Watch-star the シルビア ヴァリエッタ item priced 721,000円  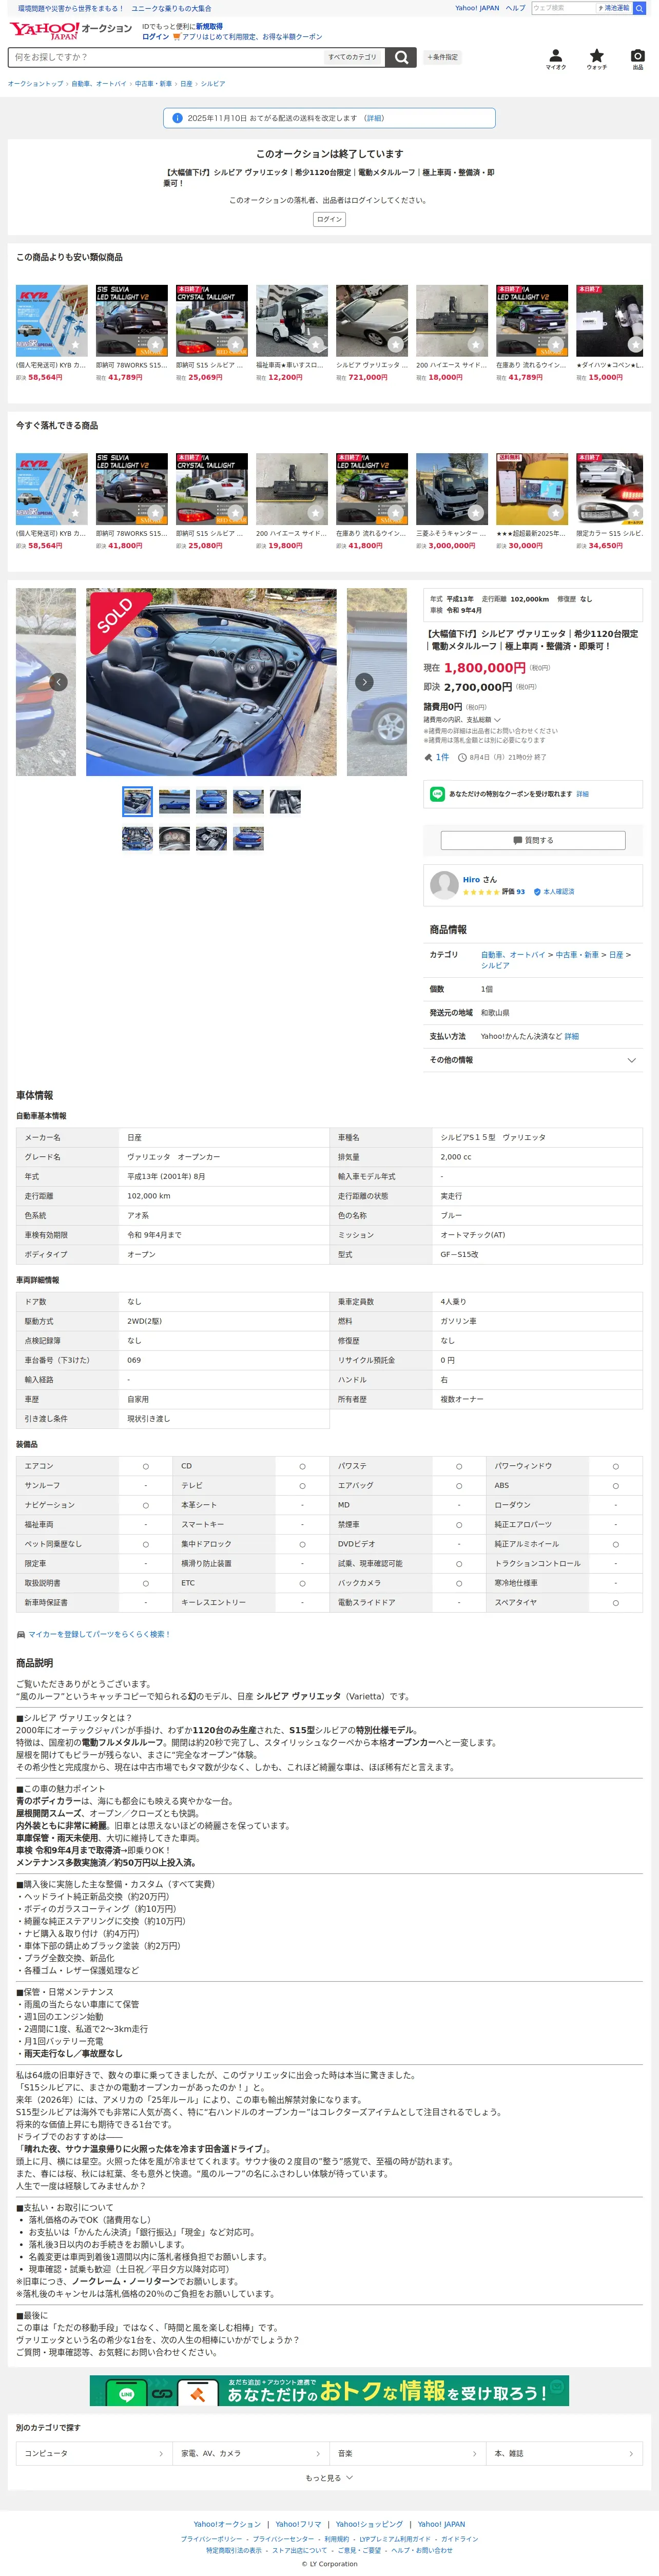[x=395, y=345]
